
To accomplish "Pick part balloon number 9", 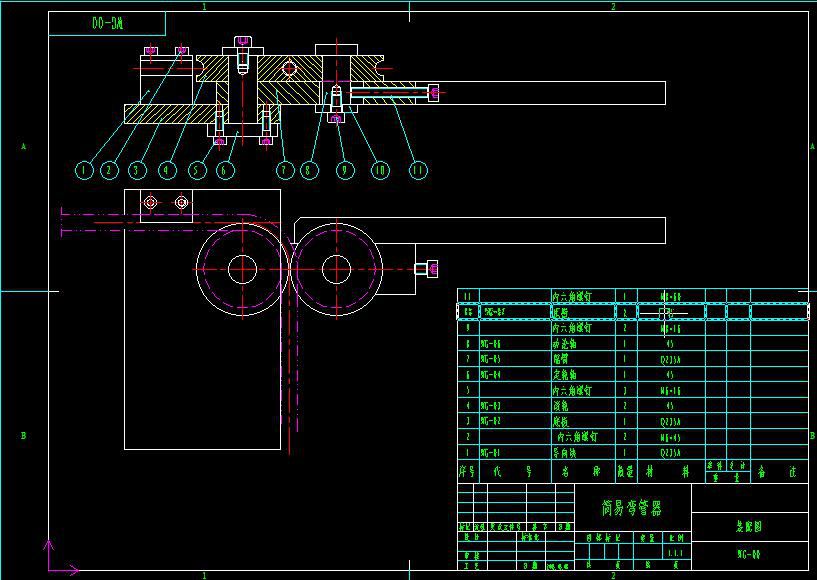I will [346, 170].
